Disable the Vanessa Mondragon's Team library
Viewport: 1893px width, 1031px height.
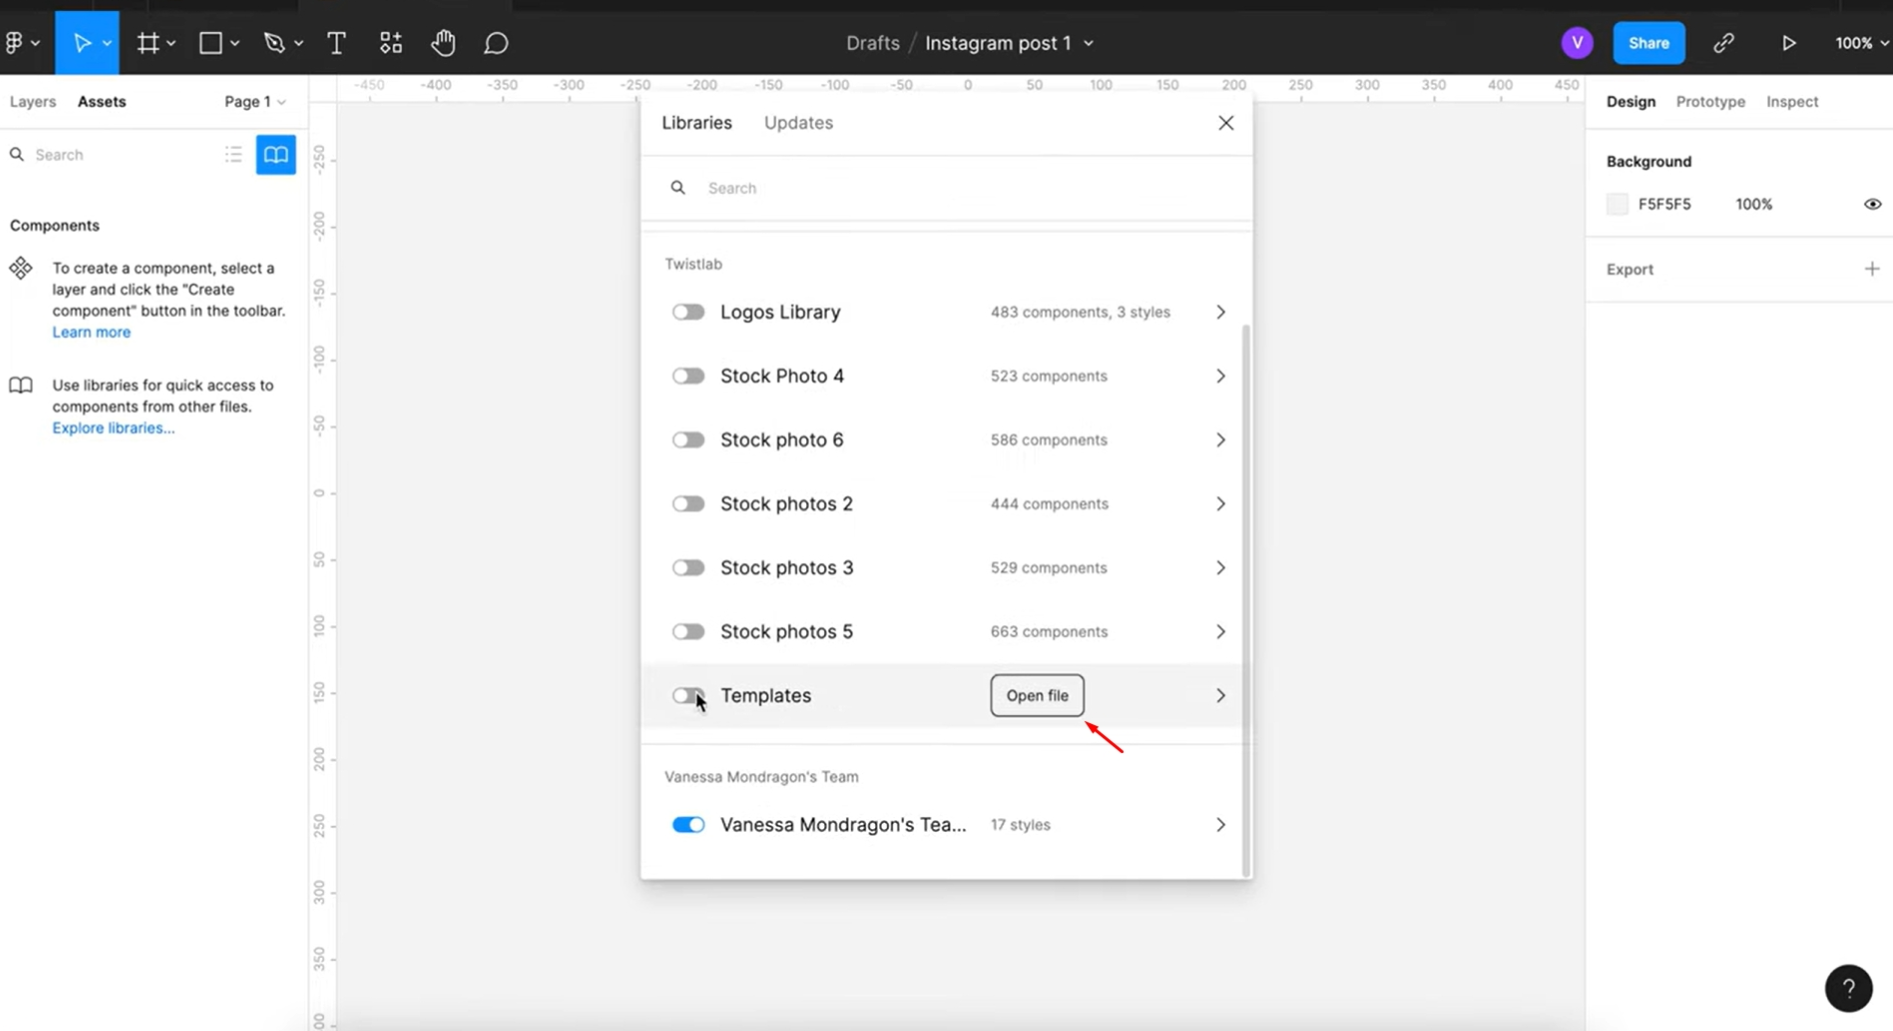point(688,824)
